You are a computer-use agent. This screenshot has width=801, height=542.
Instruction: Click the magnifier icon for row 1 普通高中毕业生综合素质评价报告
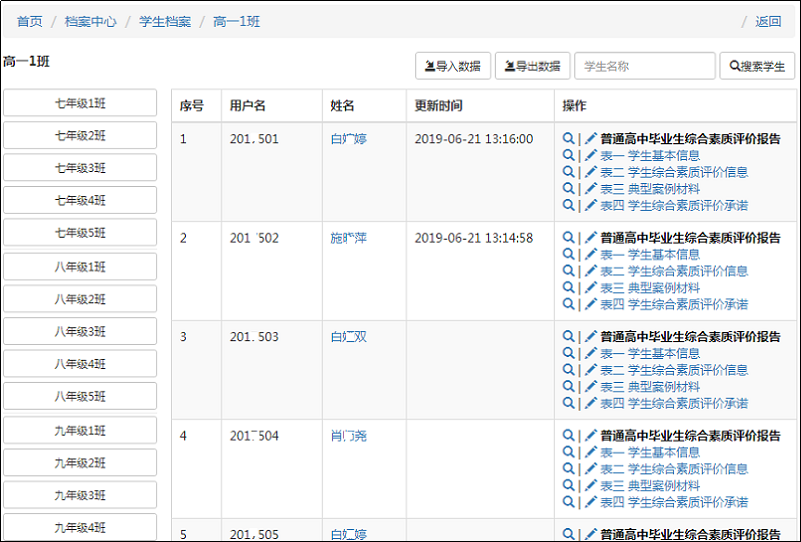pos(568,139)
